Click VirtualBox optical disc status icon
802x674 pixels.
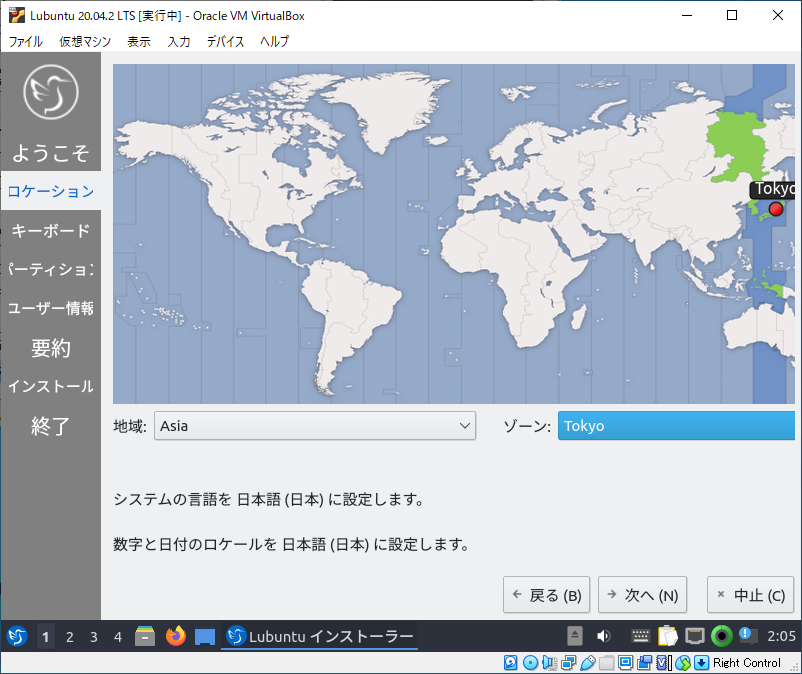[x=530, y=663]
